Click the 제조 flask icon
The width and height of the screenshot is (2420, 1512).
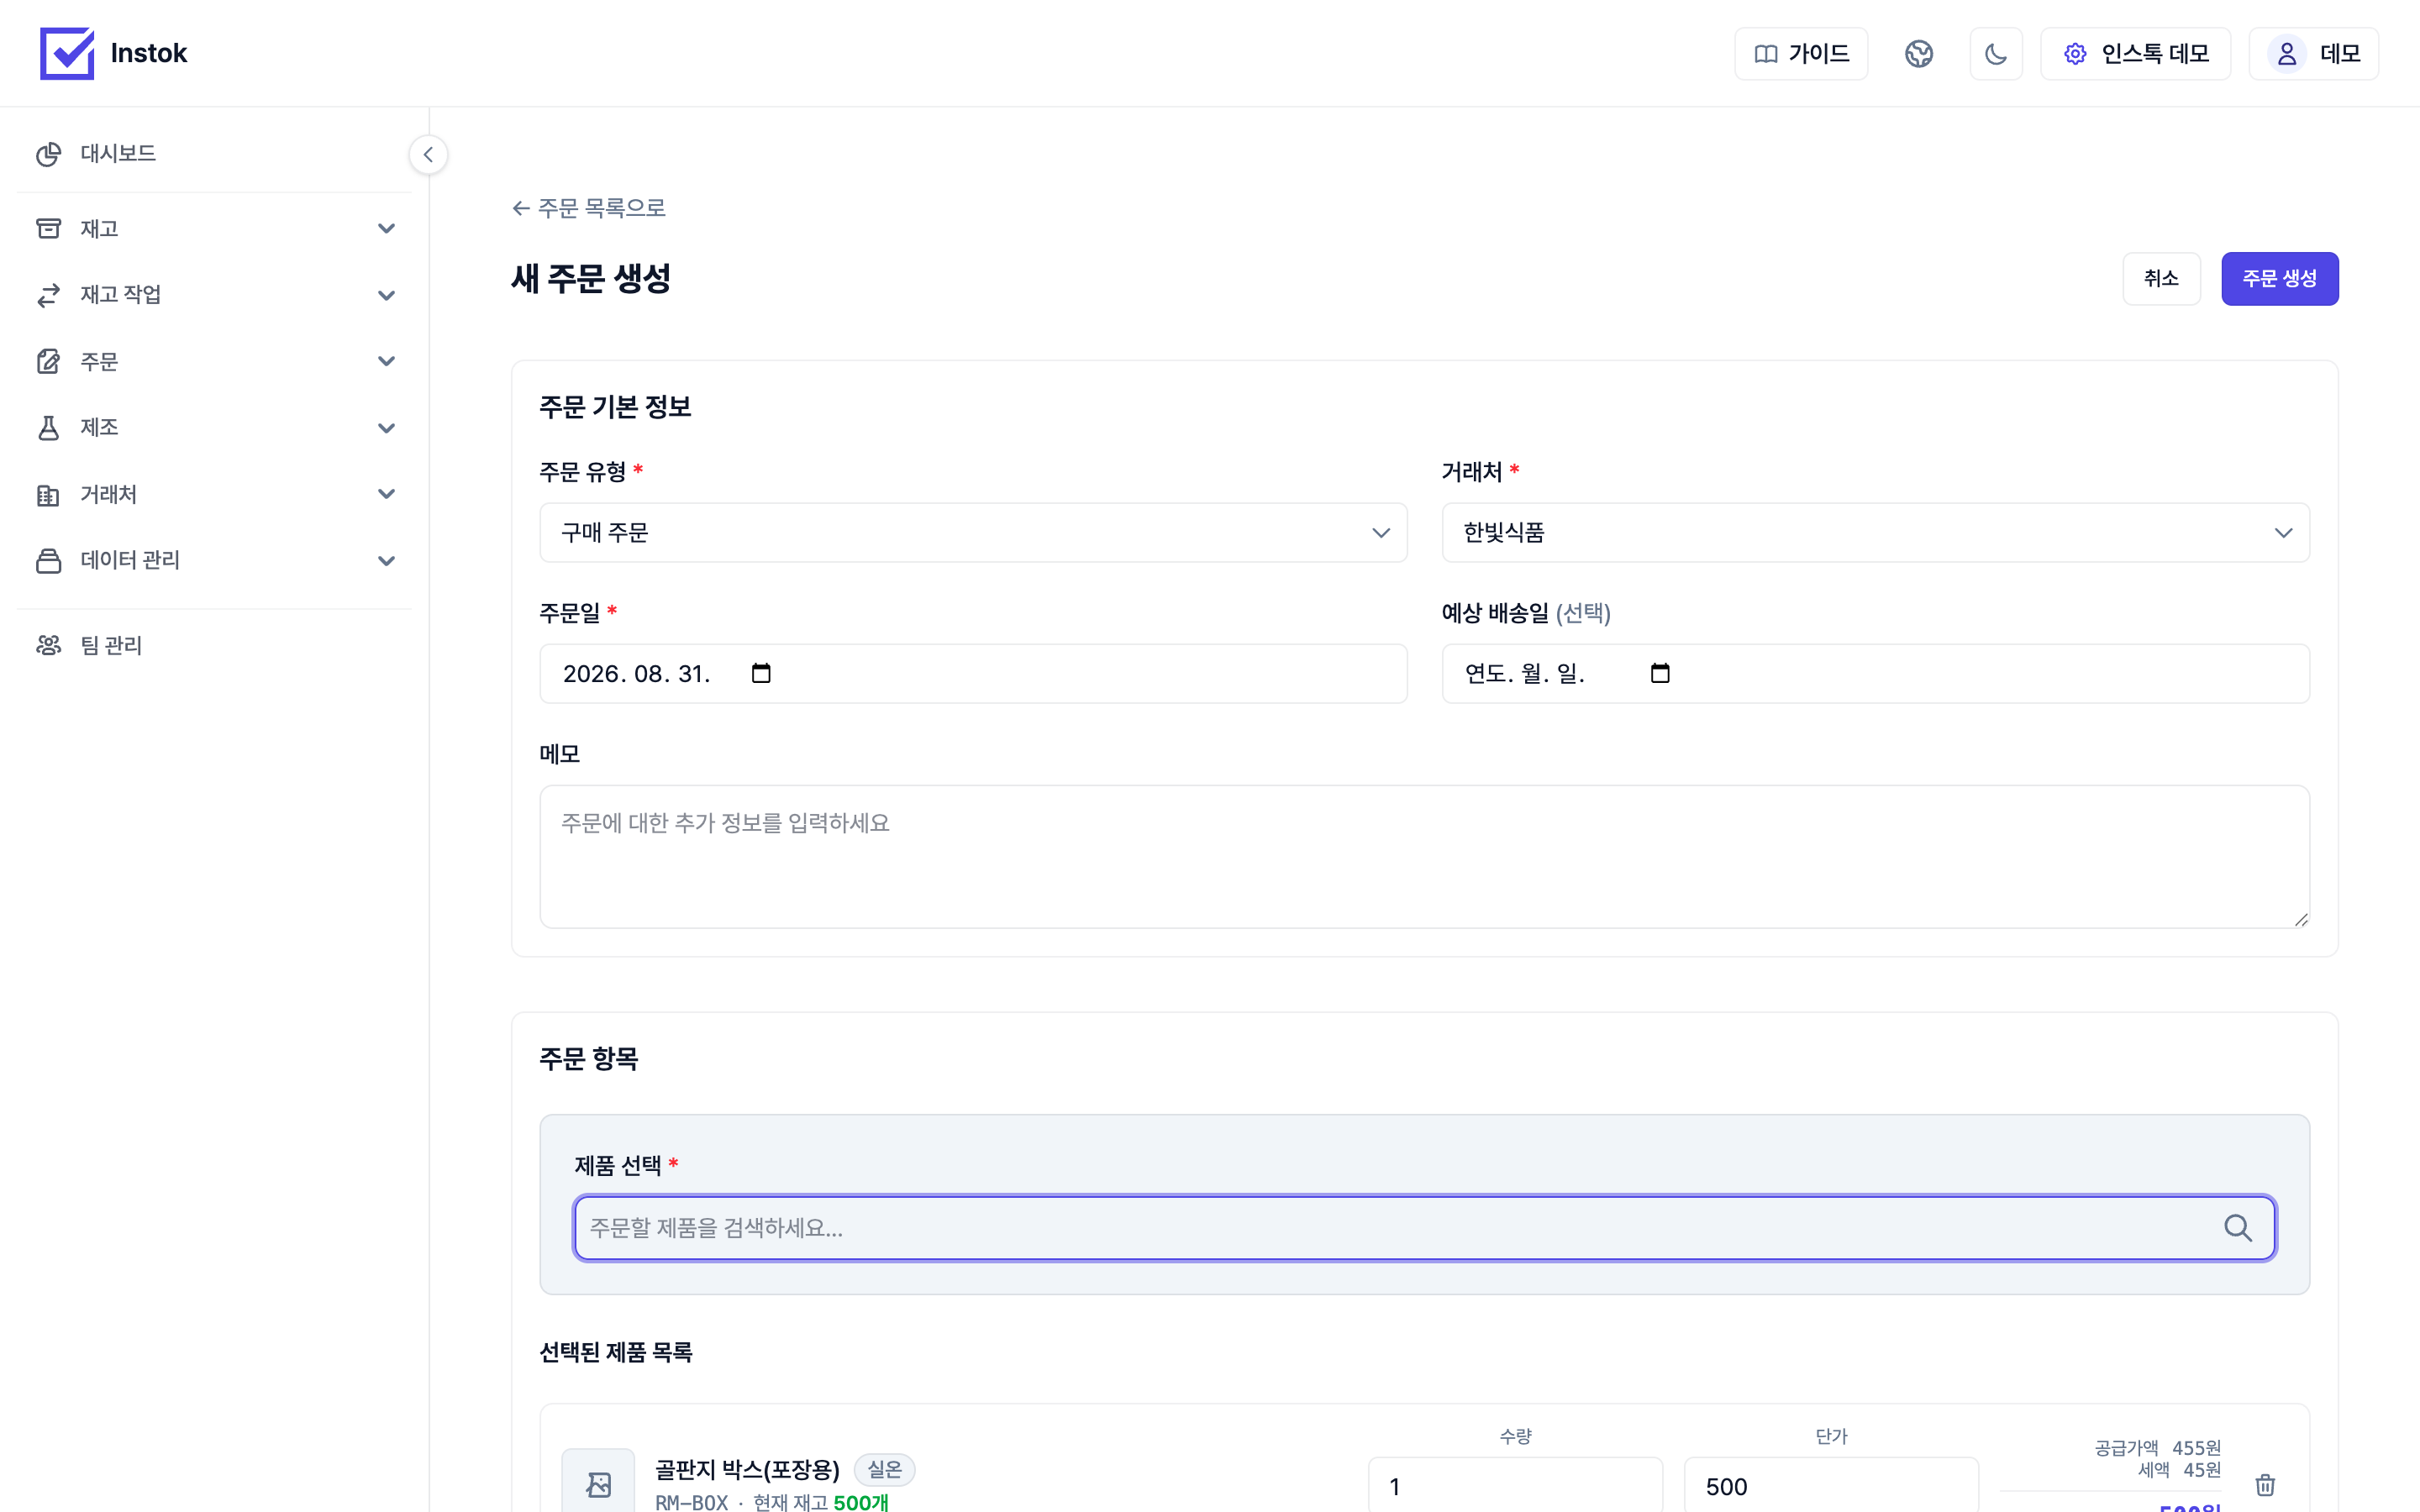pos(48,428)
